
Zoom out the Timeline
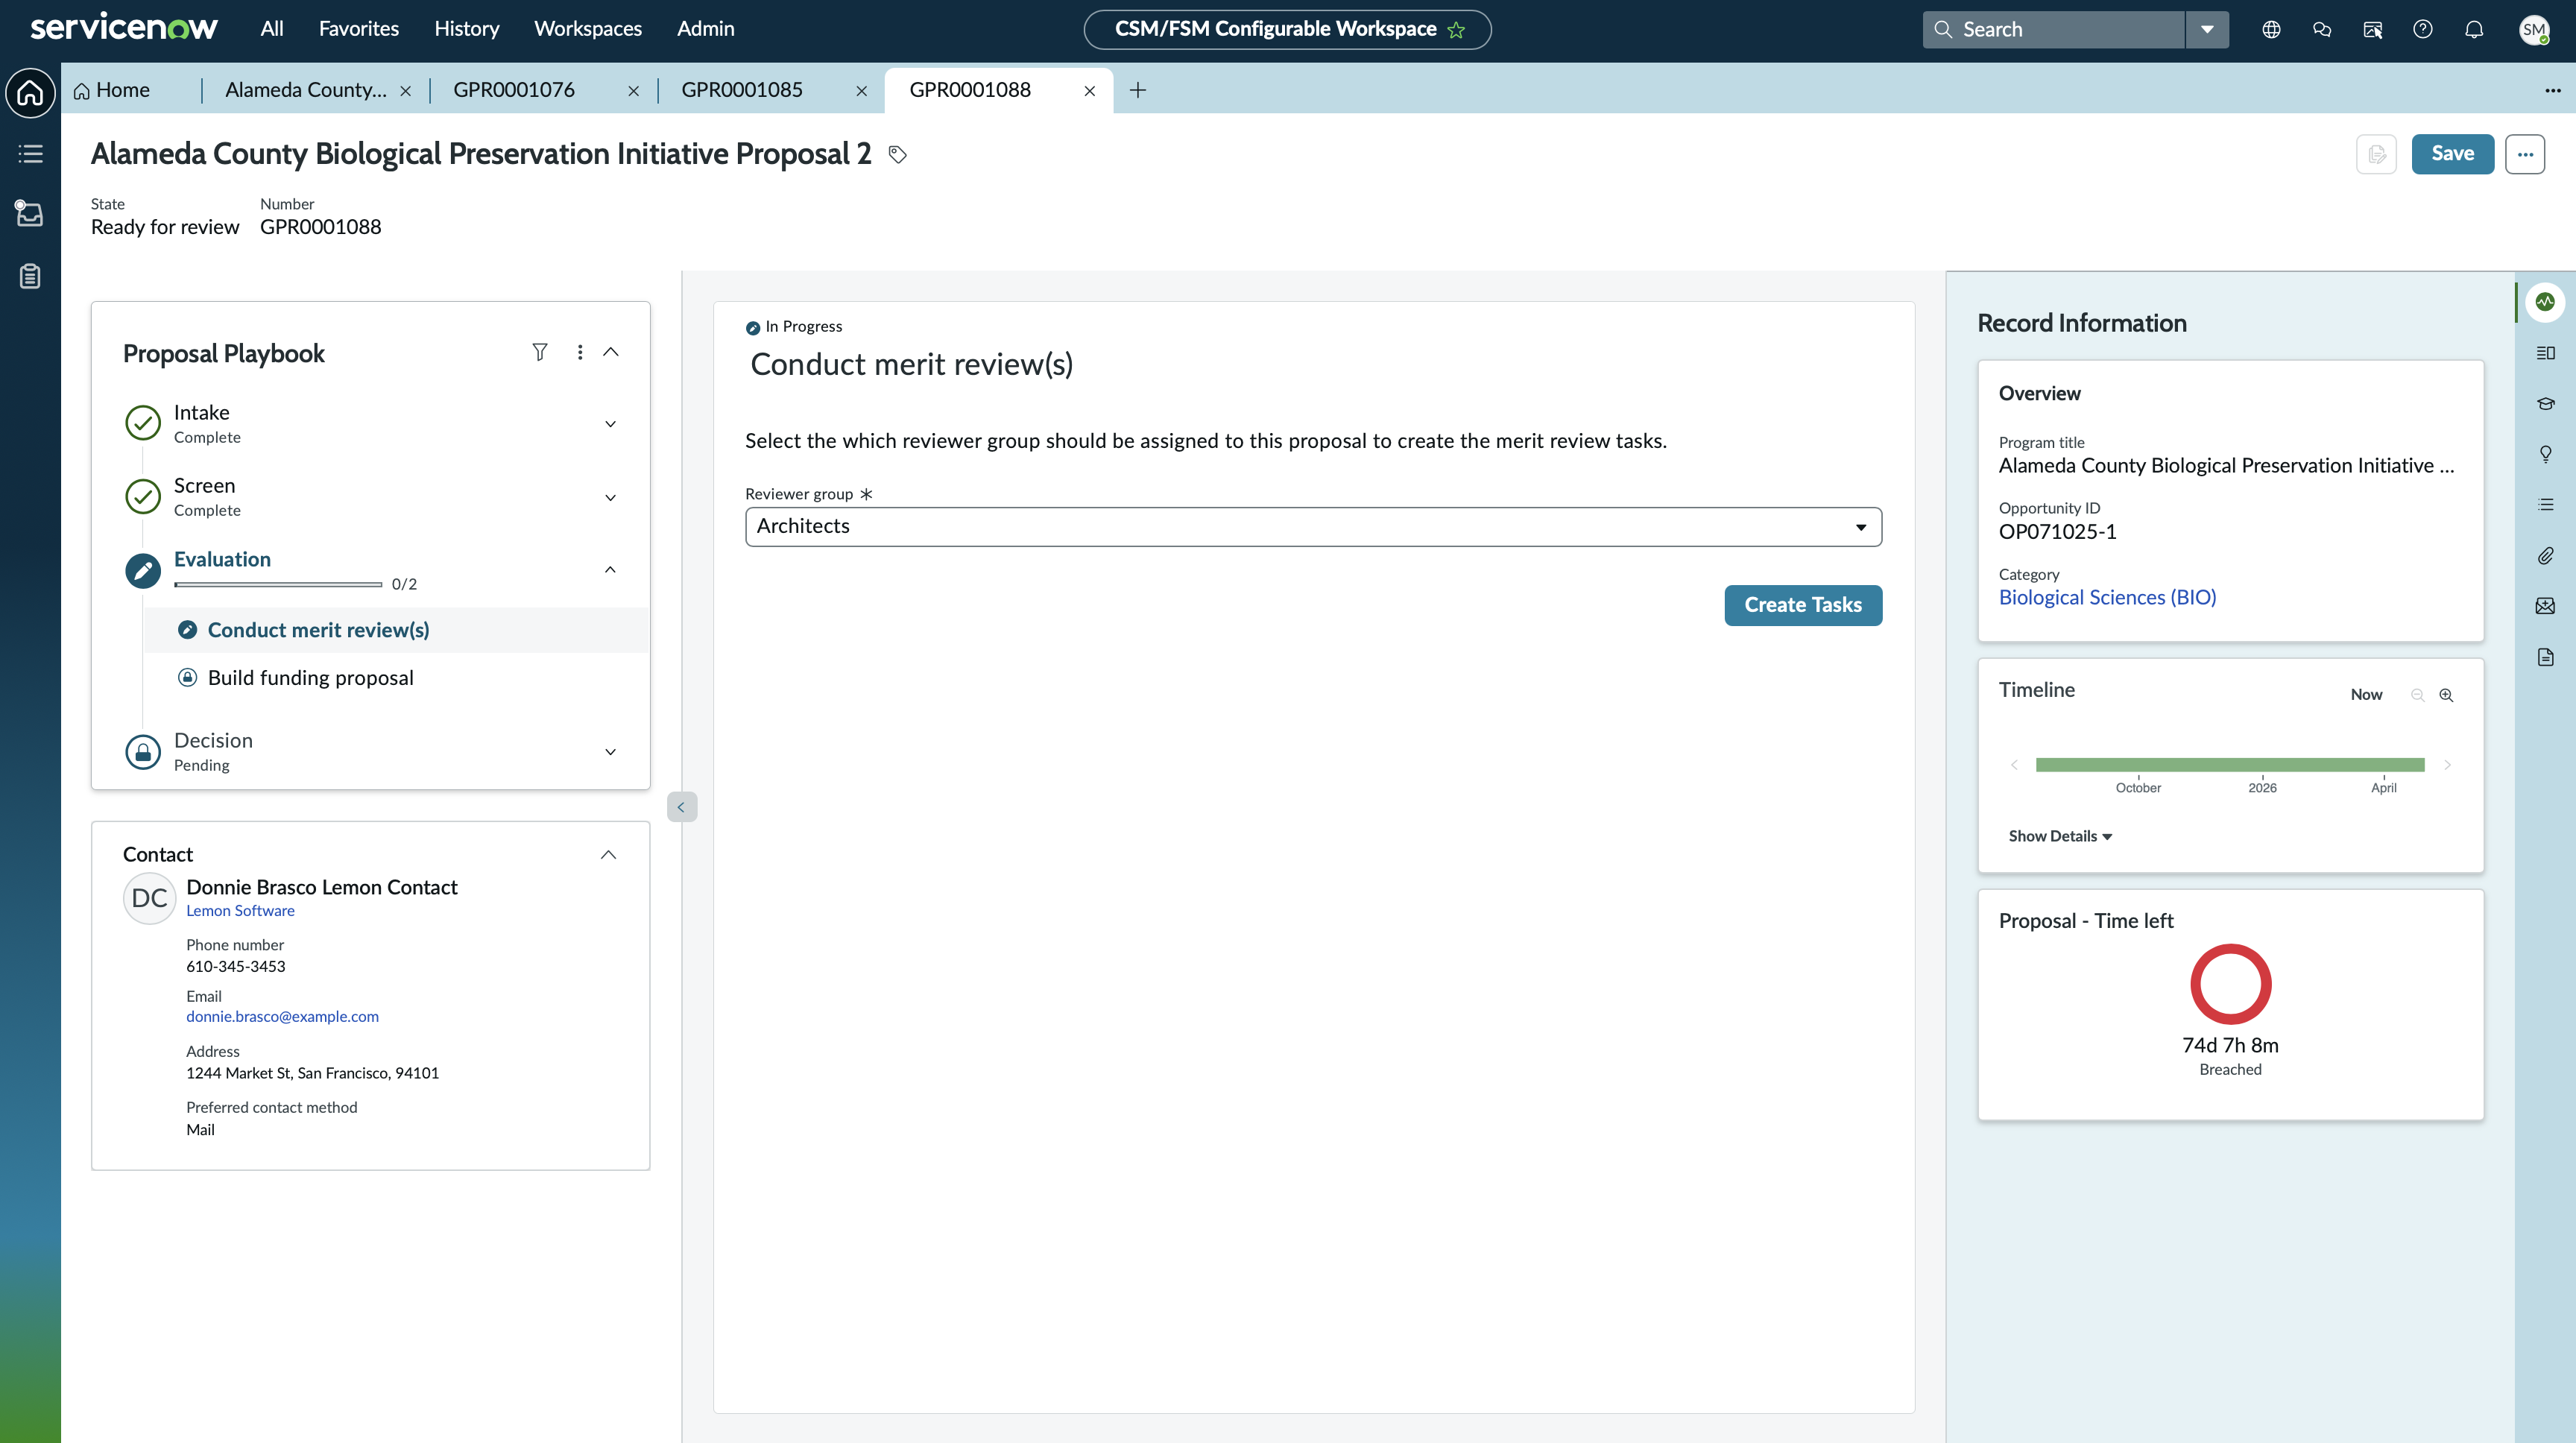[2417, 695]
